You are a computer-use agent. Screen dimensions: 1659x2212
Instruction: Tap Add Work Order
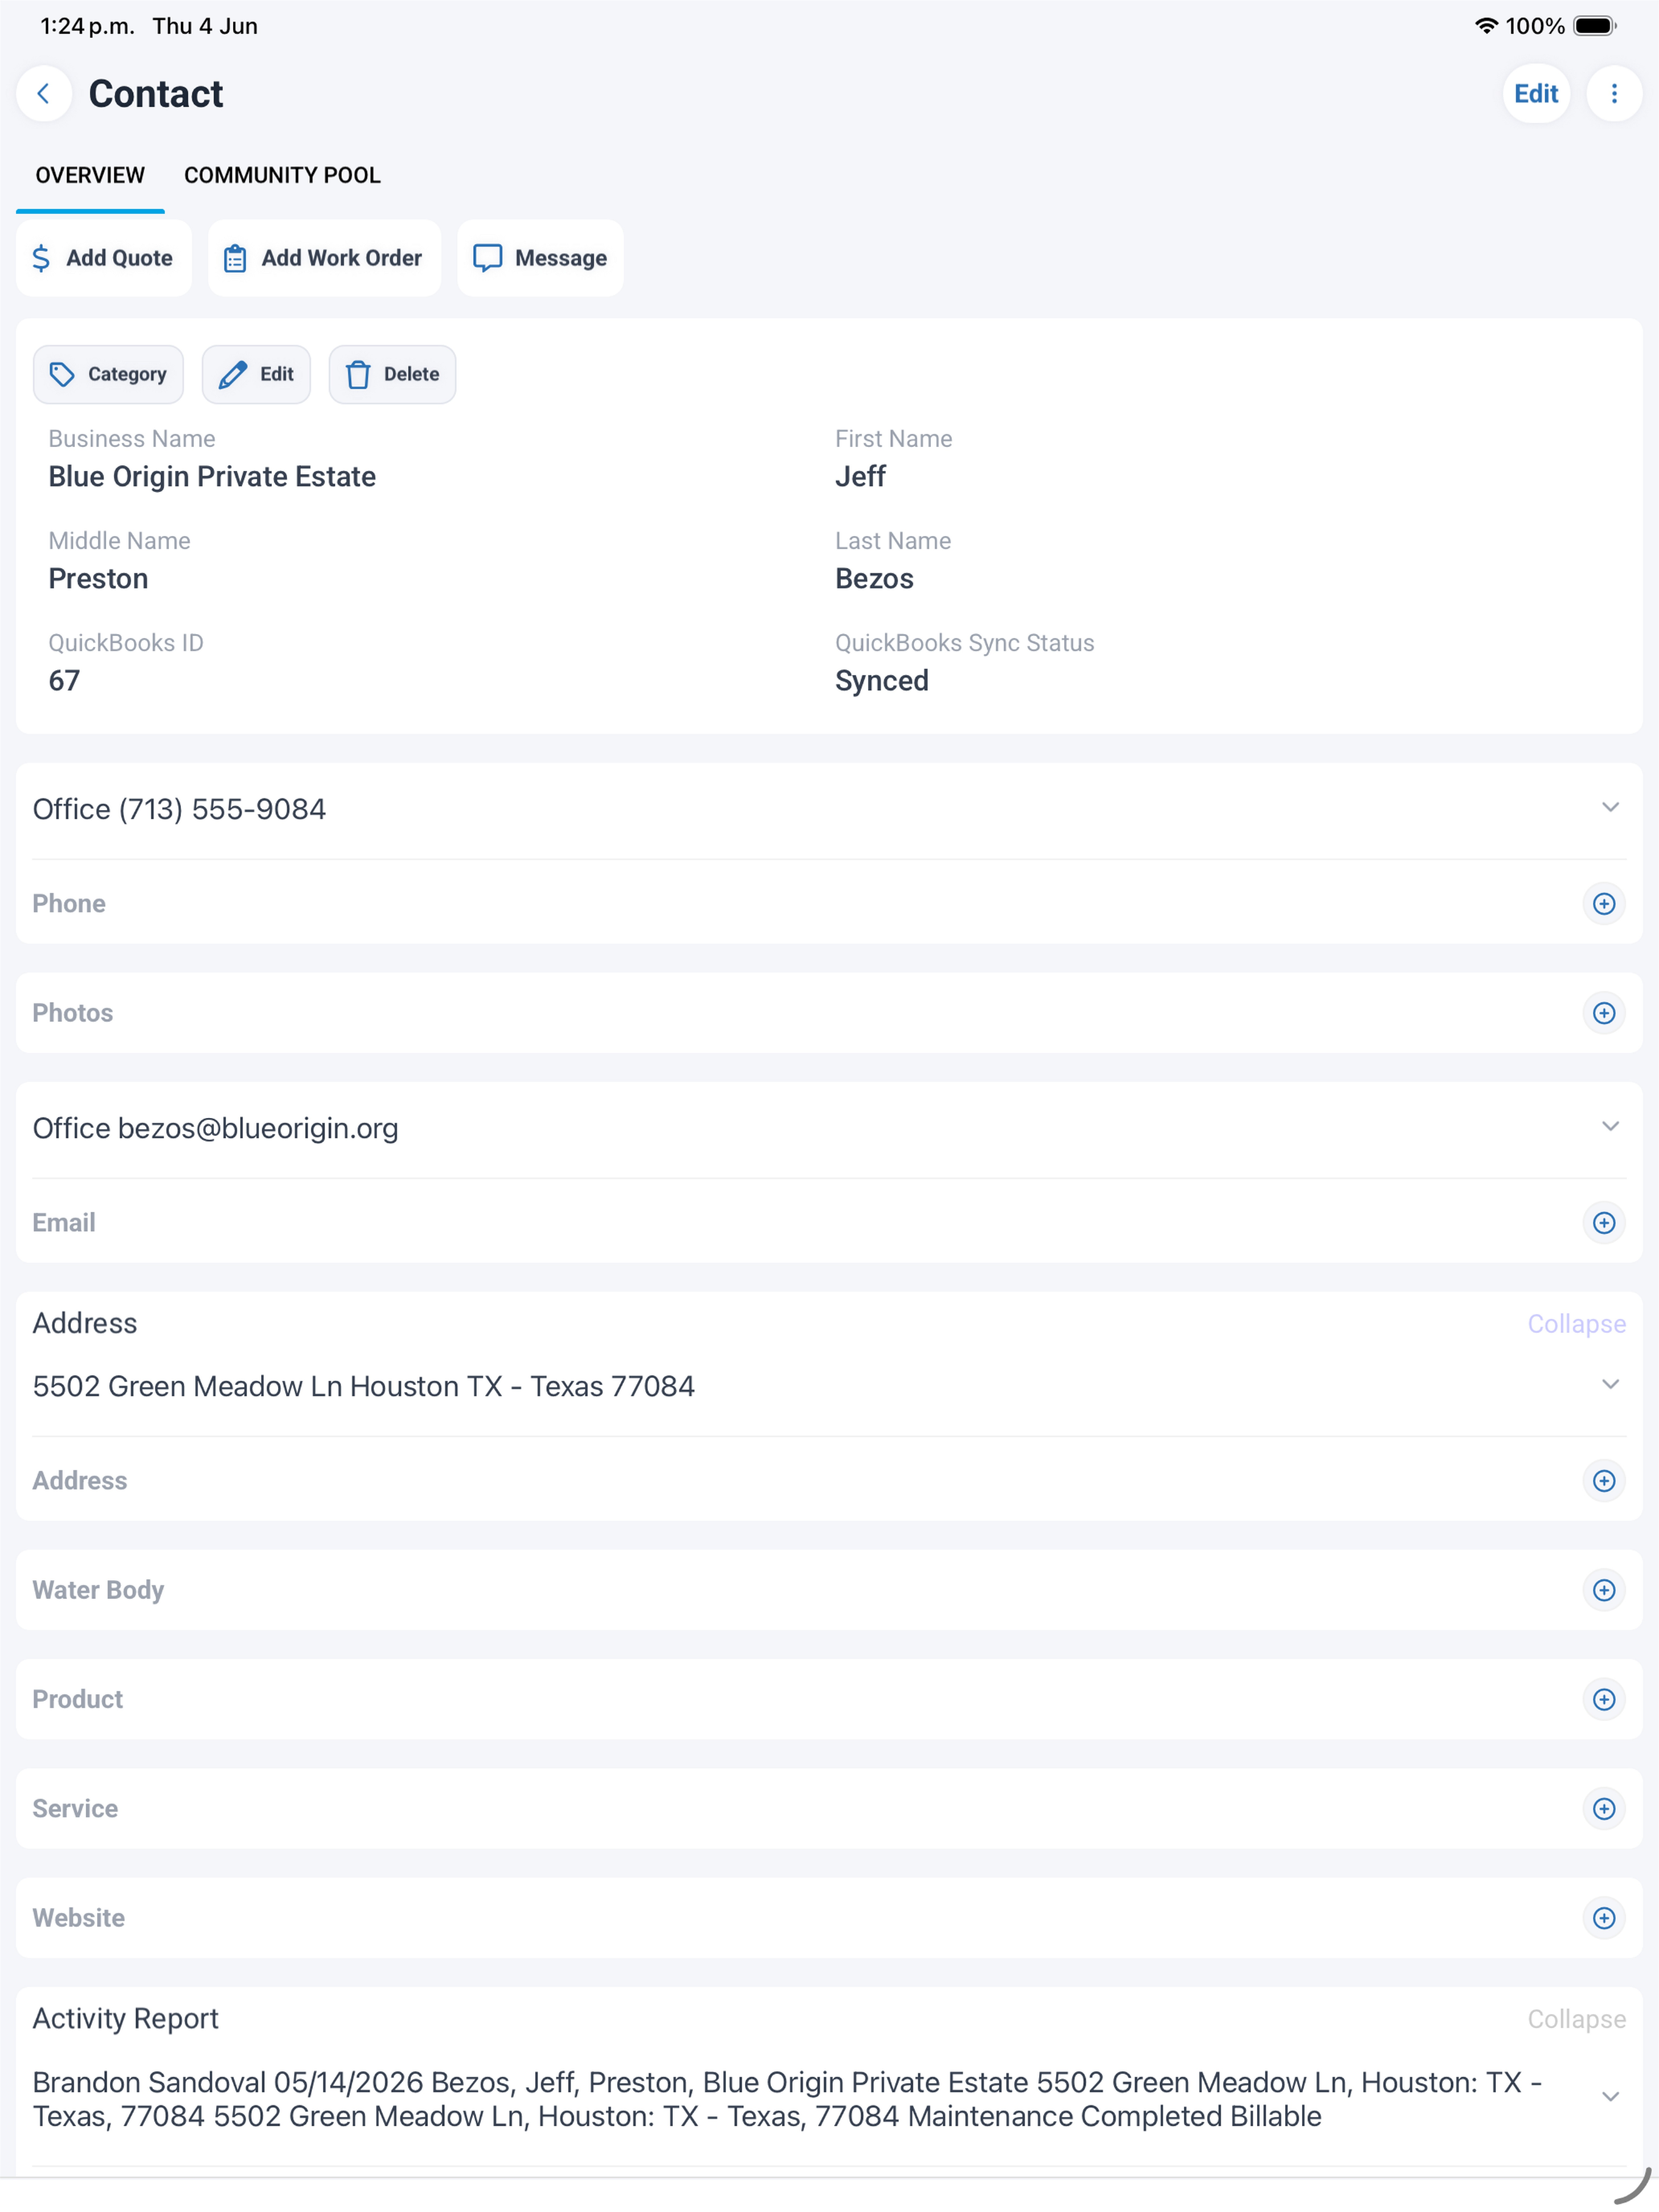[x=324, y=258]
